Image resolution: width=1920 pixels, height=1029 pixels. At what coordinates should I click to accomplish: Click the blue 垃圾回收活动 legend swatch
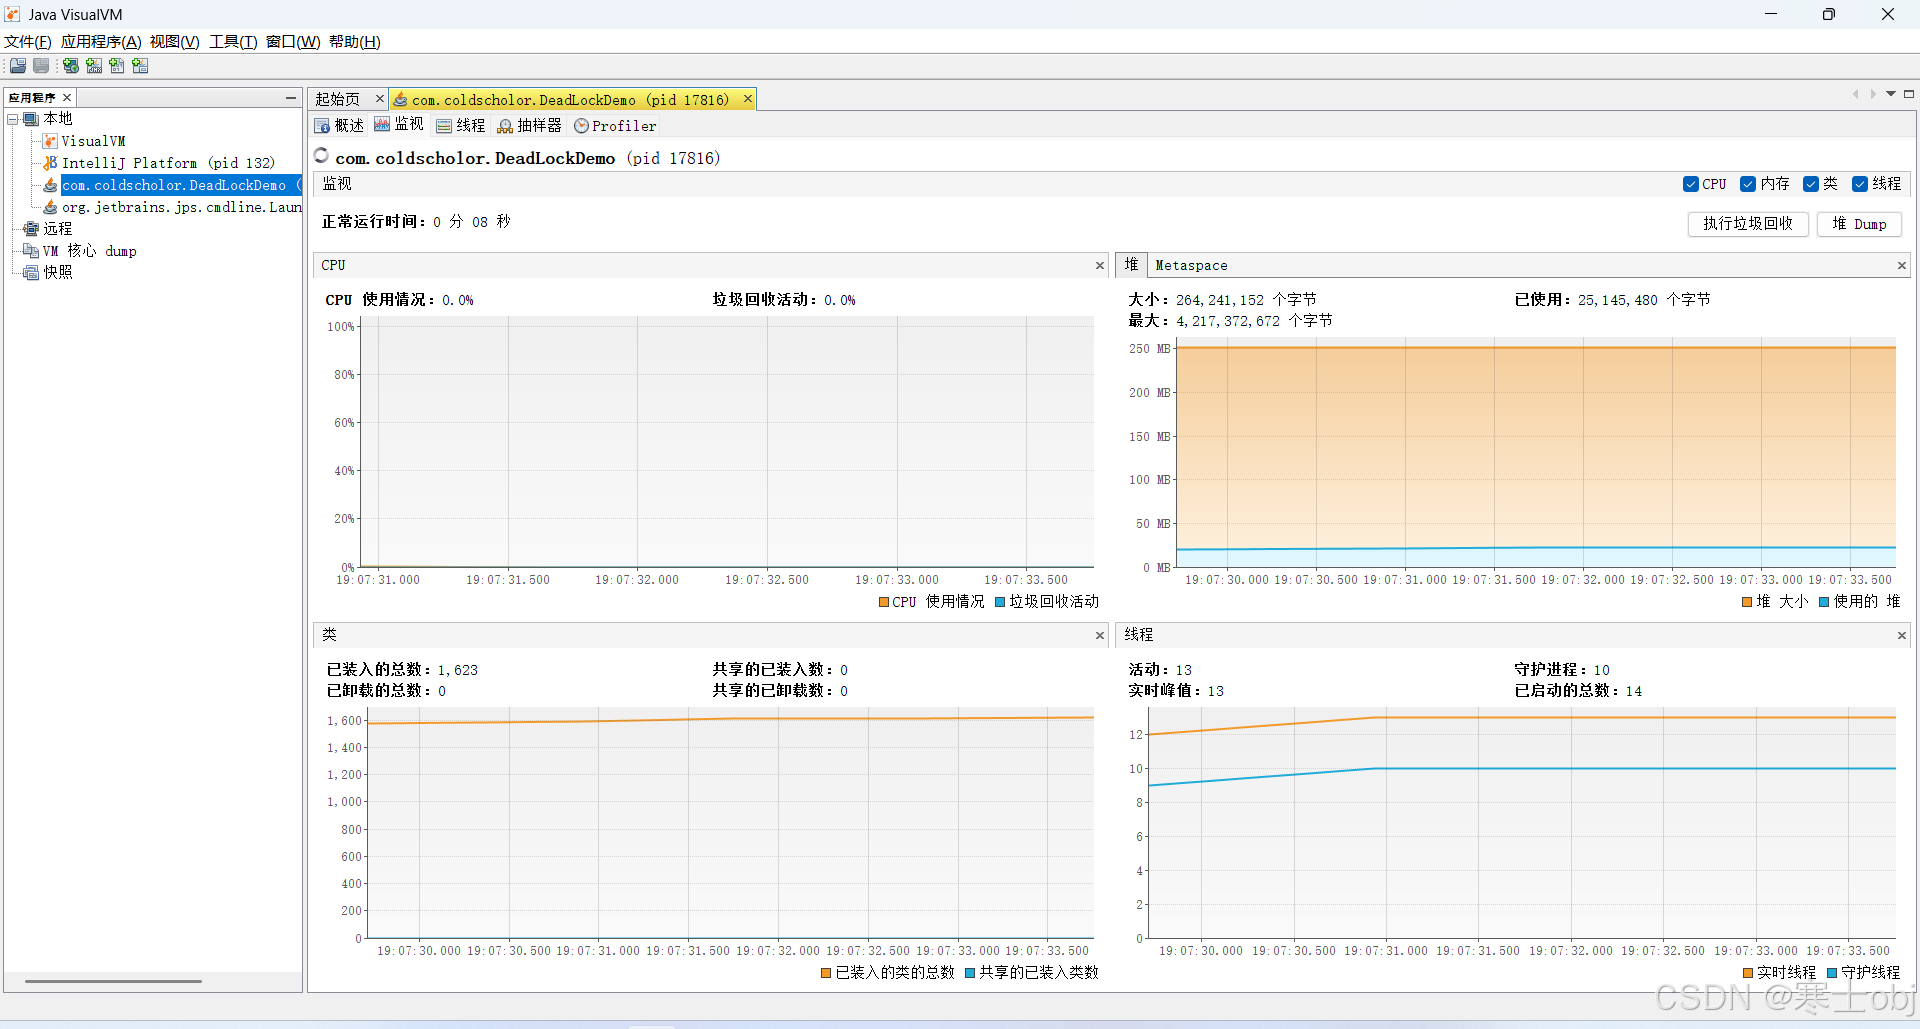[1000, 602]
